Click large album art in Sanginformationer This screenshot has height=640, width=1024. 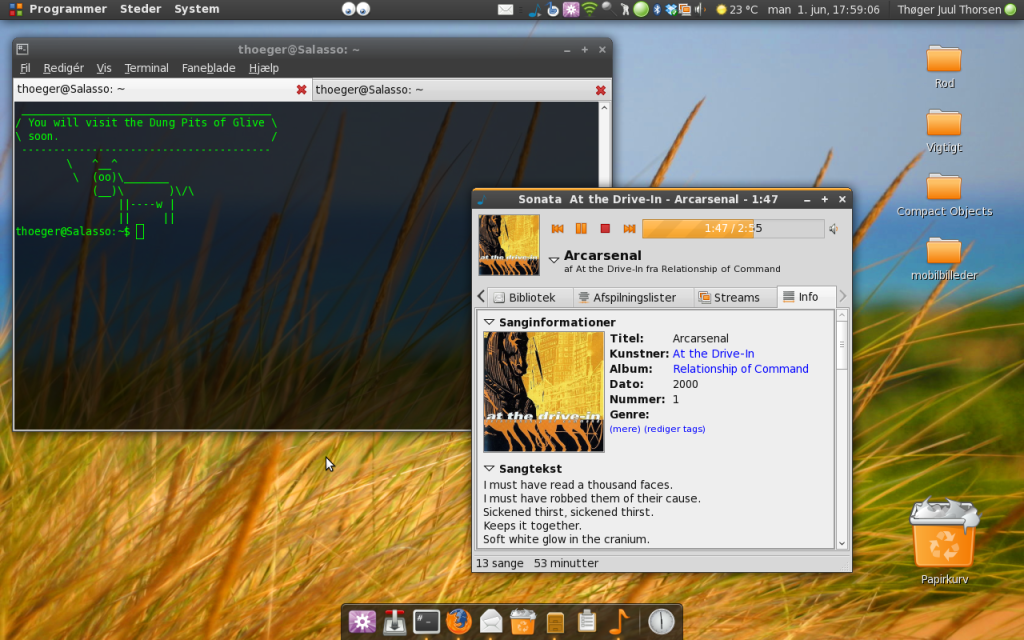coord(543,392)
